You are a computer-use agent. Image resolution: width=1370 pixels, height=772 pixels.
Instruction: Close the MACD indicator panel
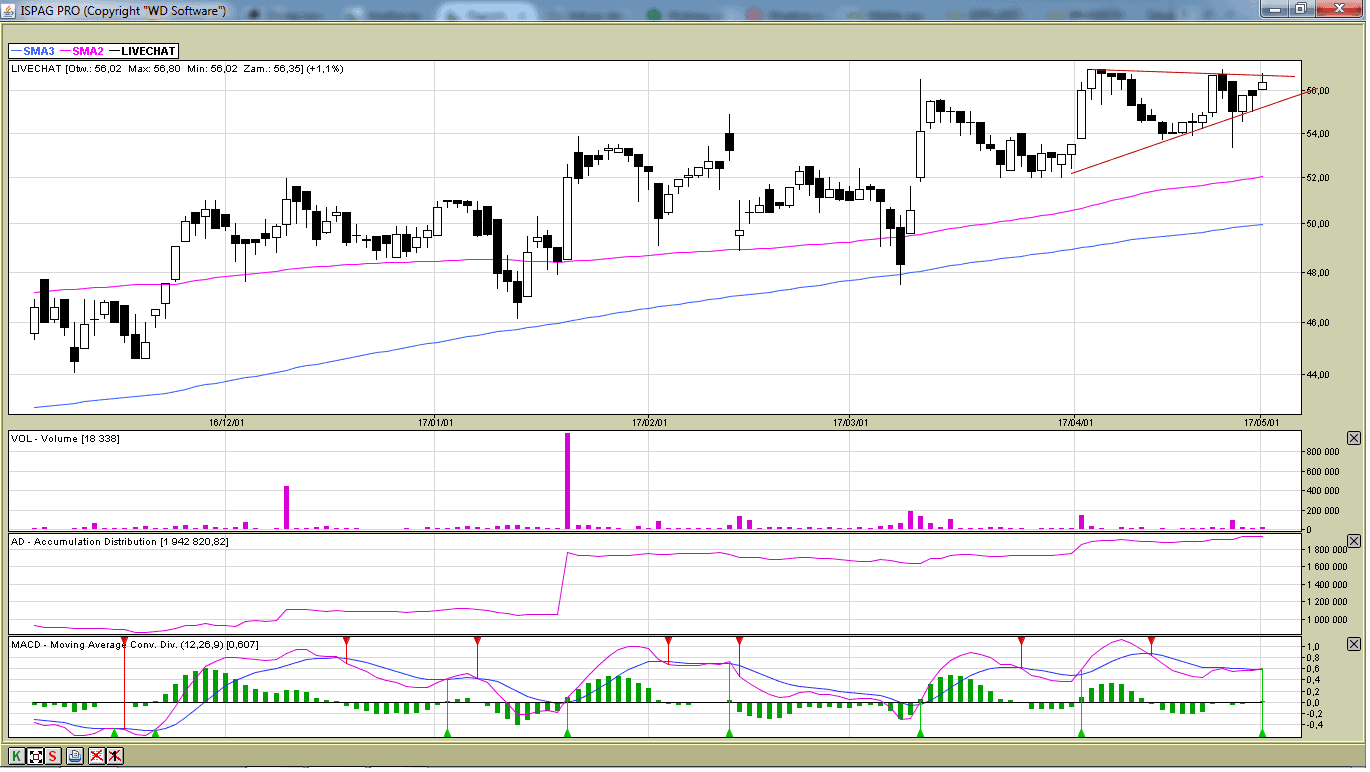click(x=1354, y=644)
